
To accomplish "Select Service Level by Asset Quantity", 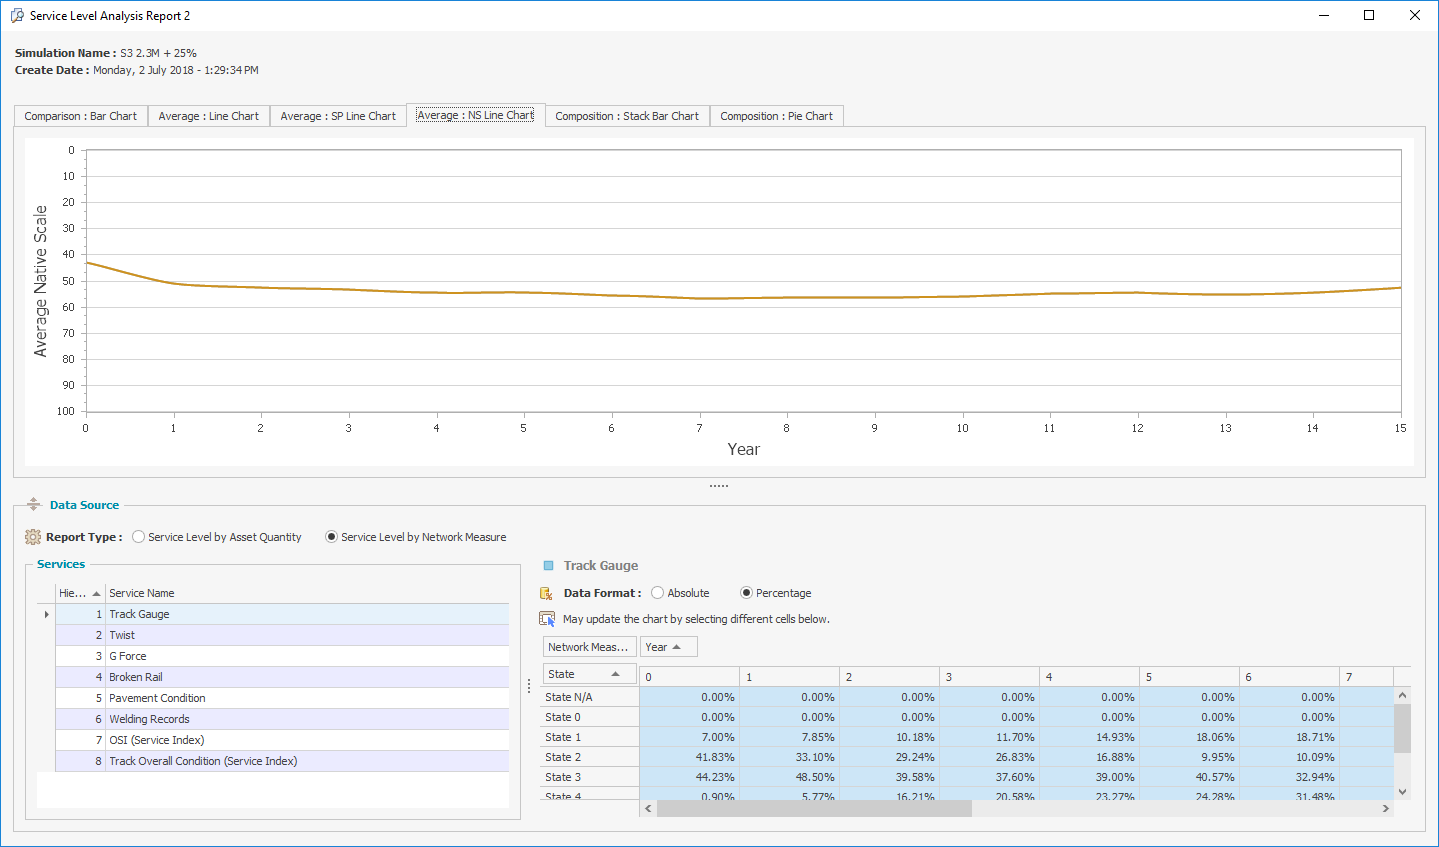I will pos(139,537).
